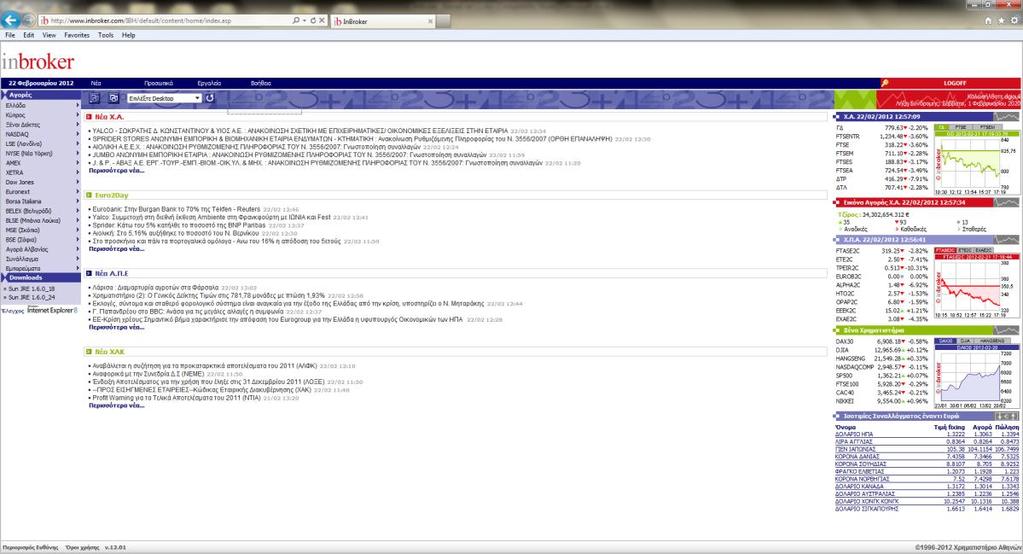
Task: Click the inbroker logo
Action: click(x=38, y=61)
